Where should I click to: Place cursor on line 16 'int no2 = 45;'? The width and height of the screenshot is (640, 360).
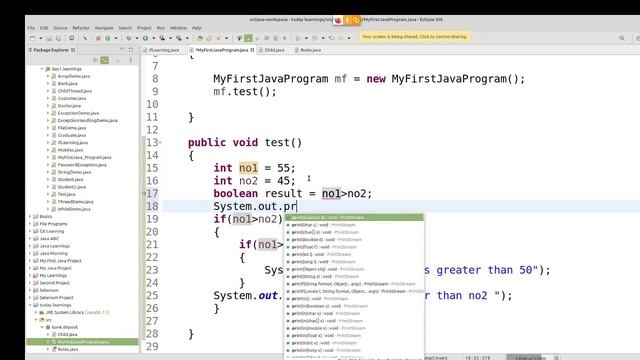click(x=254, y=180)
